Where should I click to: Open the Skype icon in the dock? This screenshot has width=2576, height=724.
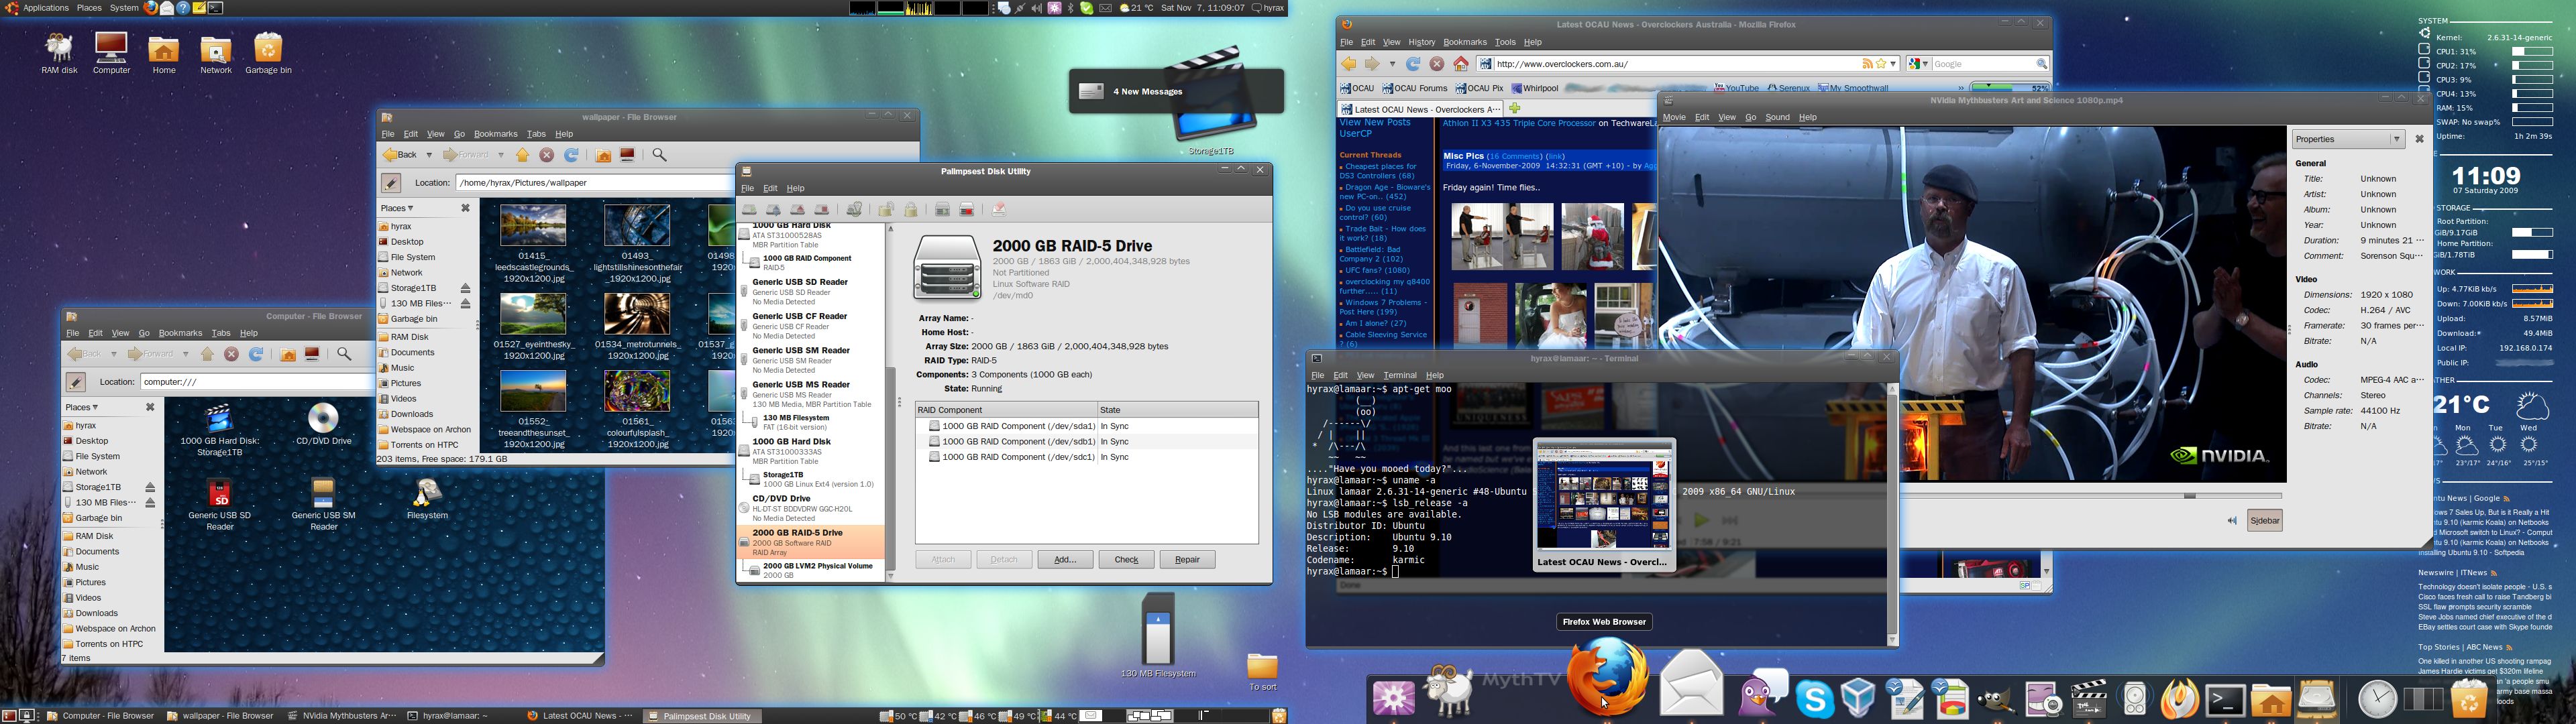coord(1814,699)
